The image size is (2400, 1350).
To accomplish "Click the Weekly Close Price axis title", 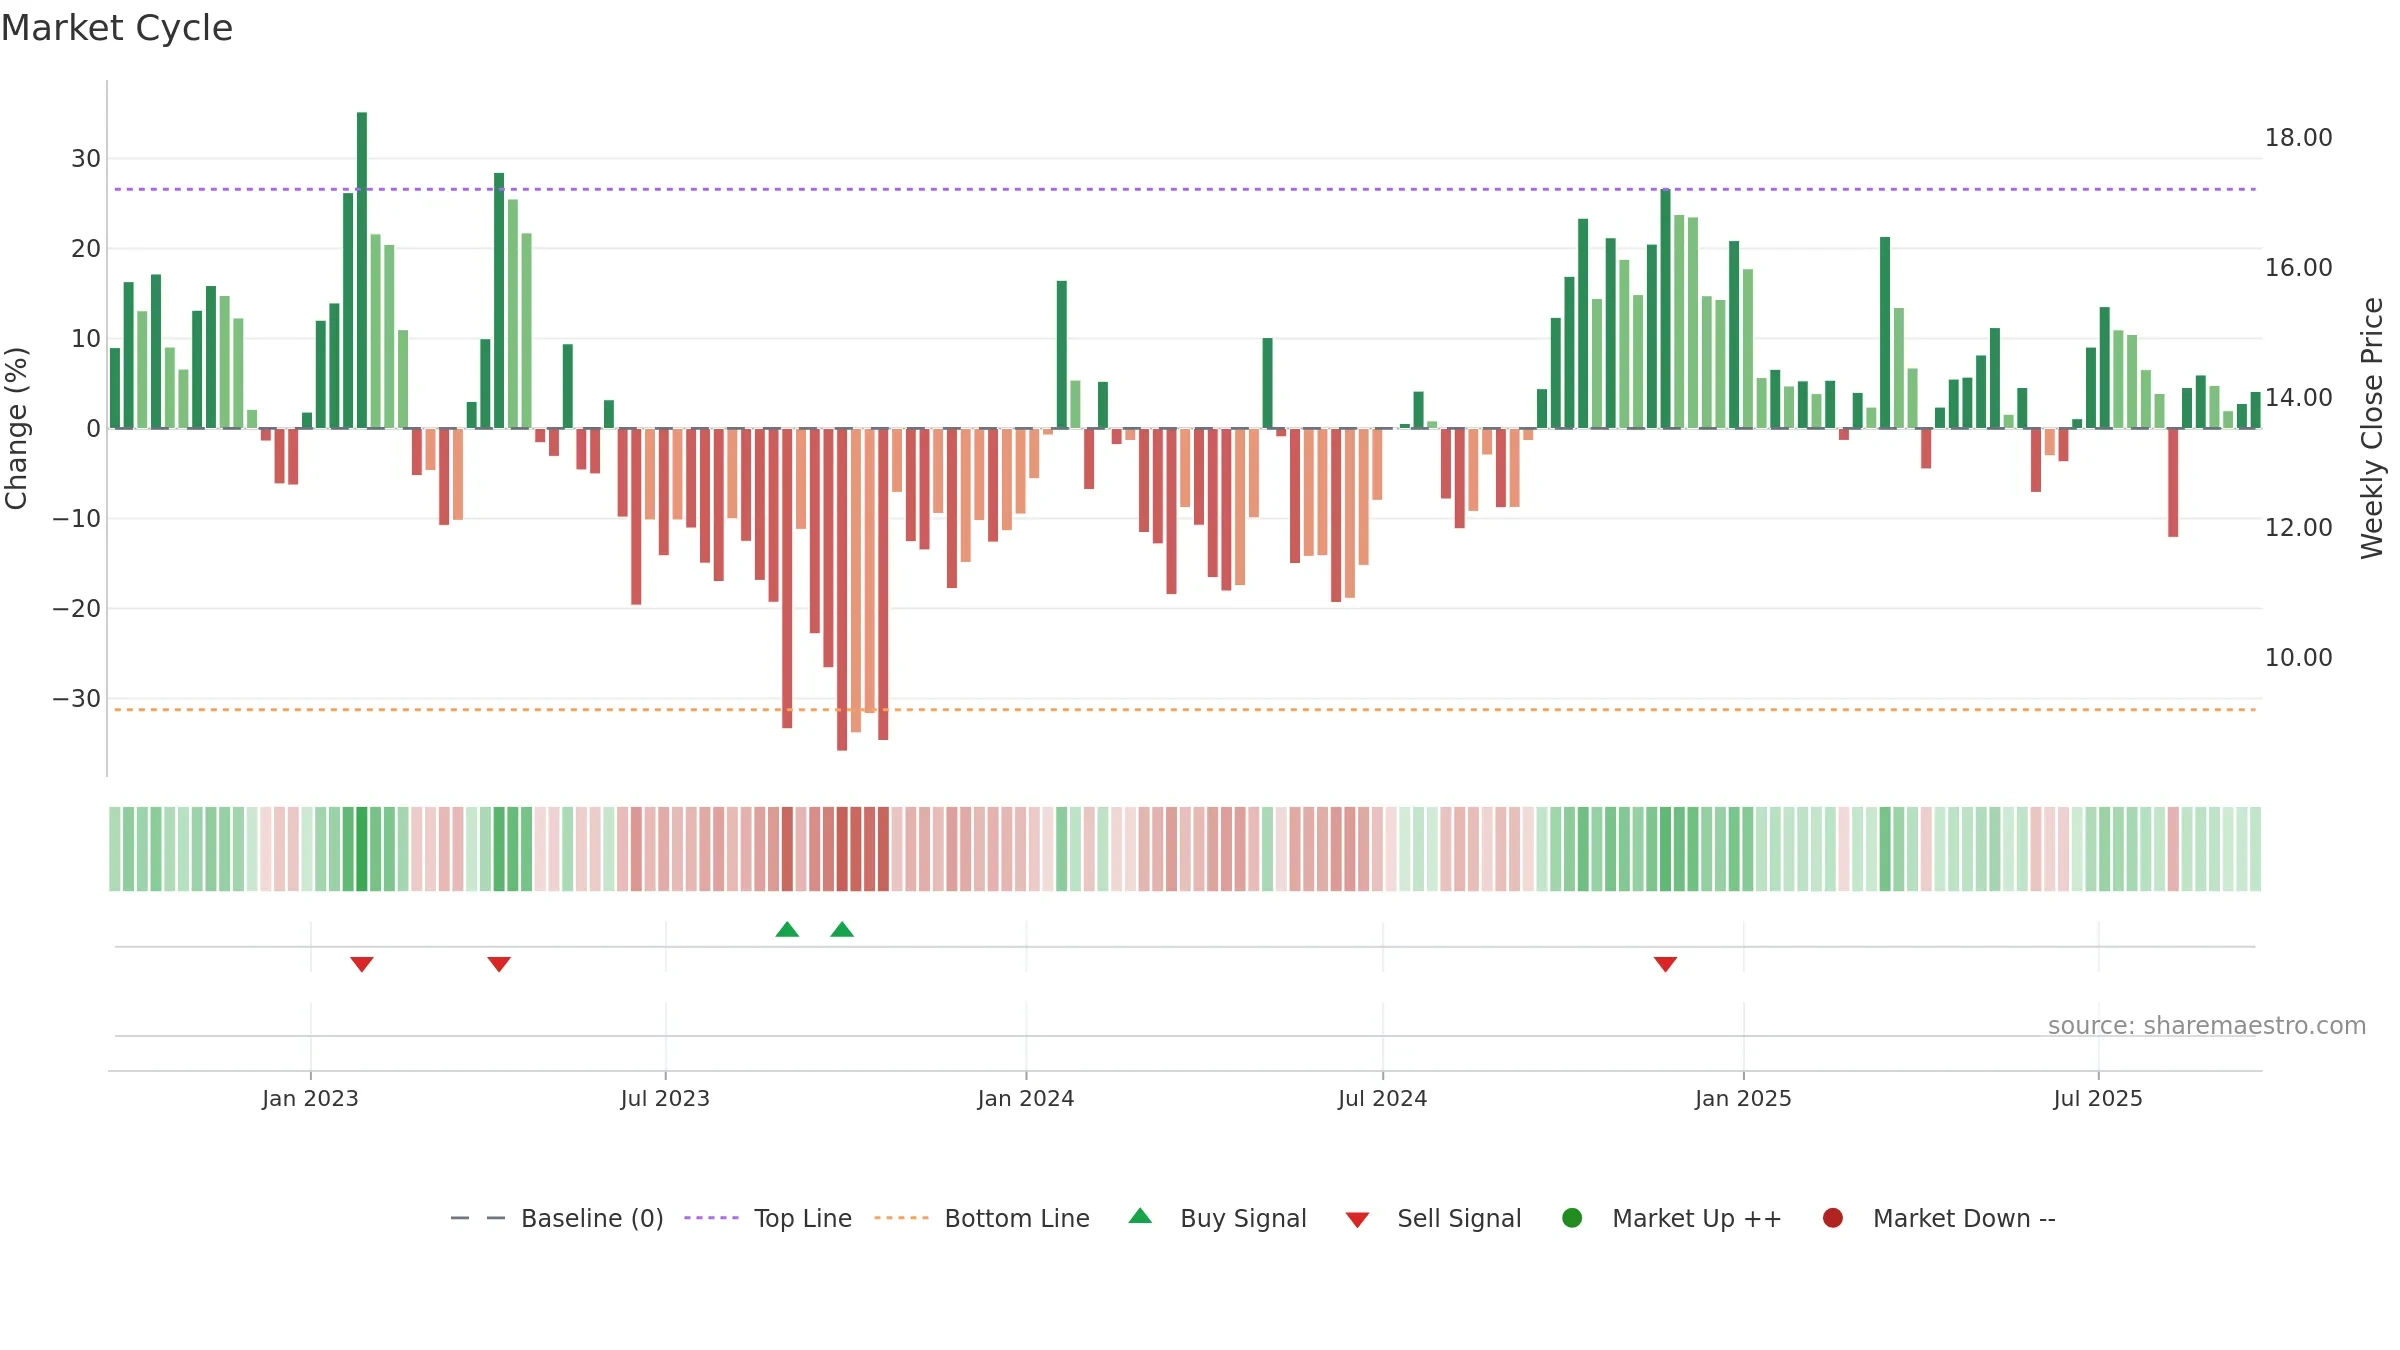I will click(x=2372, y=428).
